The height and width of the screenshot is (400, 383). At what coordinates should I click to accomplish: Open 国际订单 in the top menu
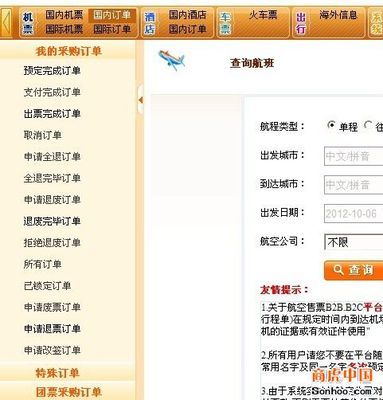pos(112,29)
